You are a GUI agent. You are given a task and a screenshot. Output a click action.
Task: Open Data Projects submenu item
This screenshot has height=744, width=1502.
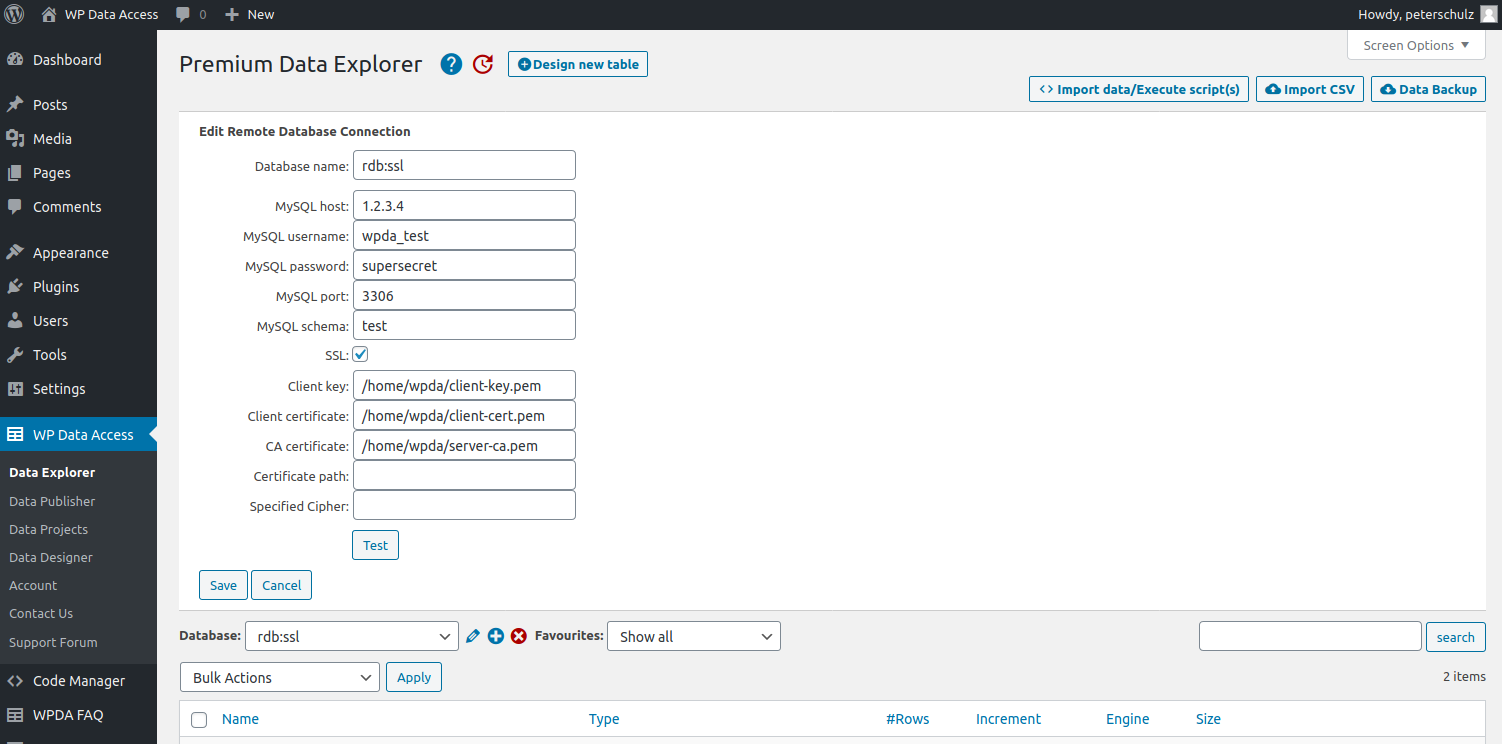click(48, 529)
